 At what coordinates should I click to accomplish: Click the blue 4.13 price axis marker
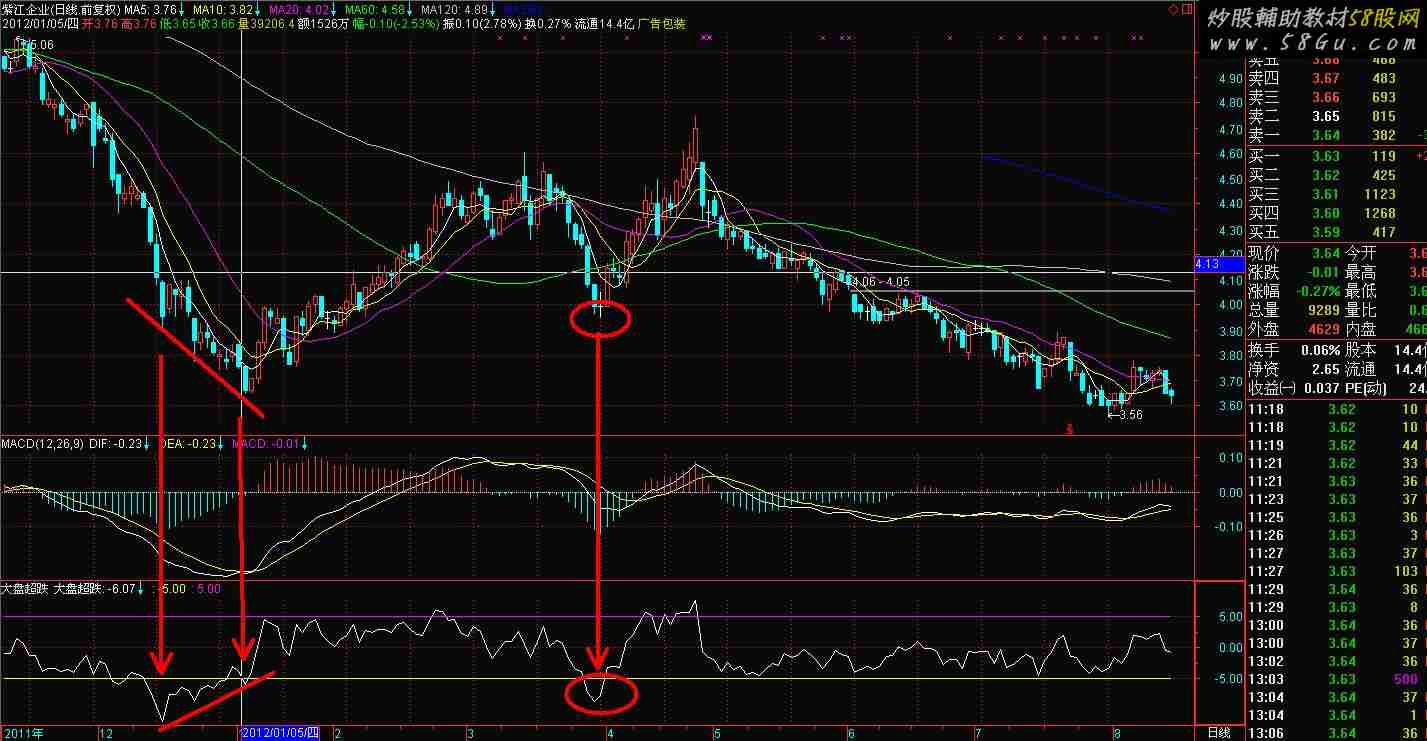[x=1209, y=264]
